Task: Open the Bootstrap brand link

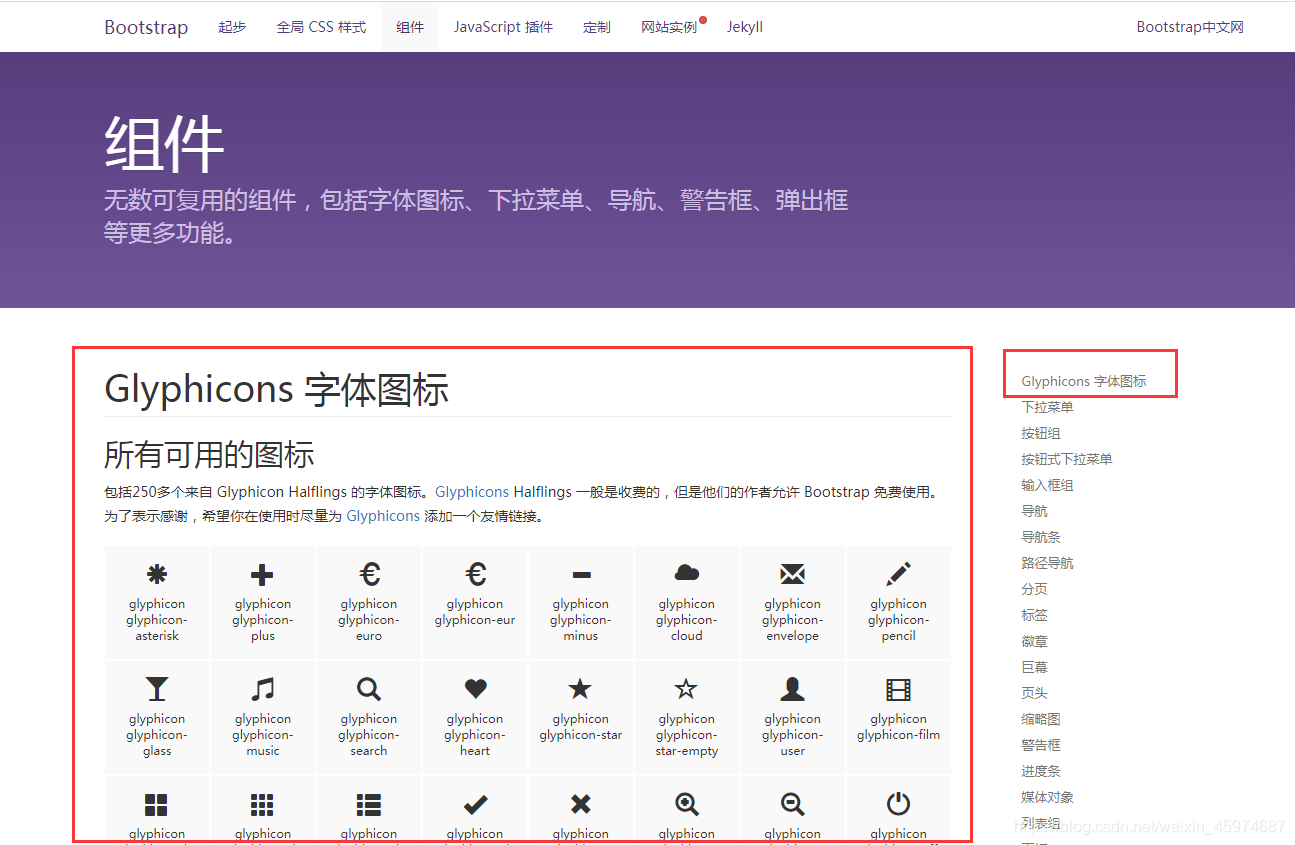Action: coord(146,27)
